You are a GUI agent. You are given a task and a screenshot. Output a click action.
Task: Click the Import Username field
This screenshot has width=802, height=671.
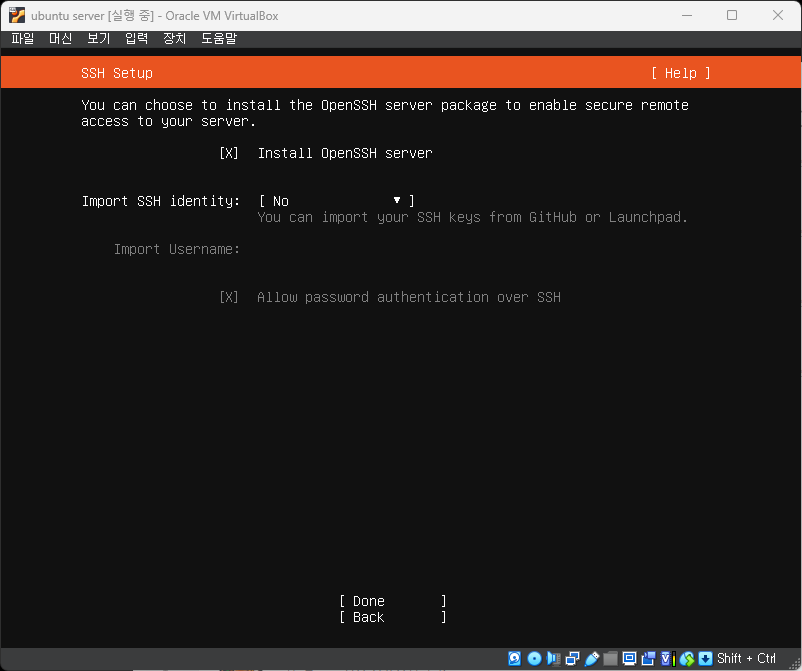(337, 249)
